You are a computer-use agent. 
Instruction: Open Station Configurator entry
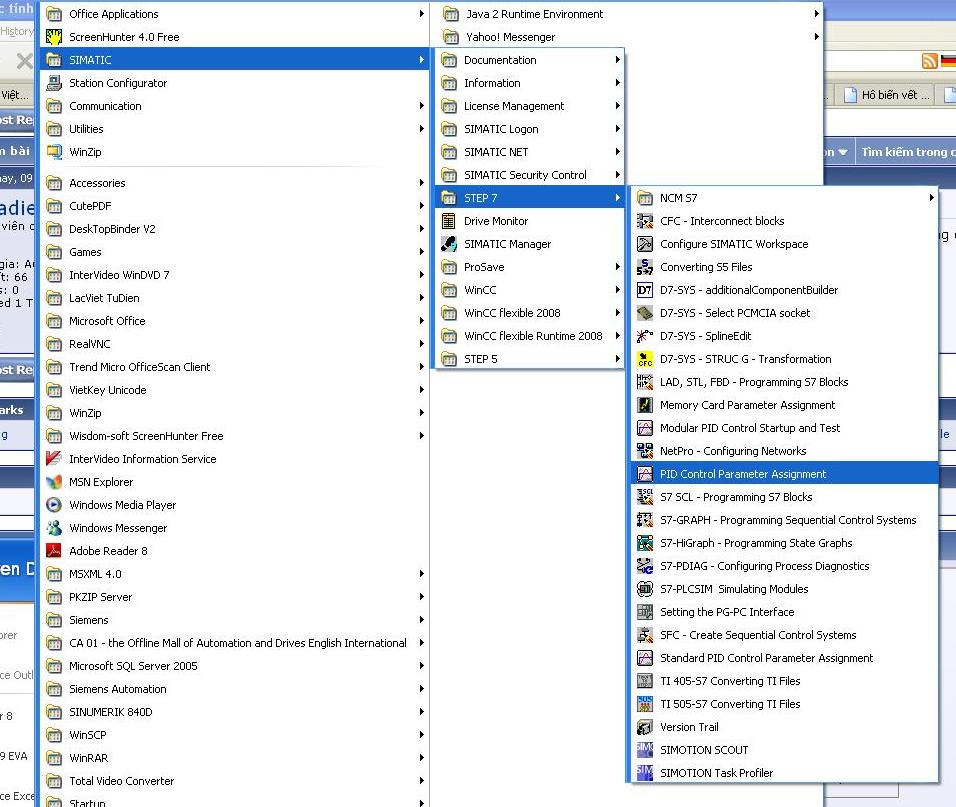tap(235, 83)
